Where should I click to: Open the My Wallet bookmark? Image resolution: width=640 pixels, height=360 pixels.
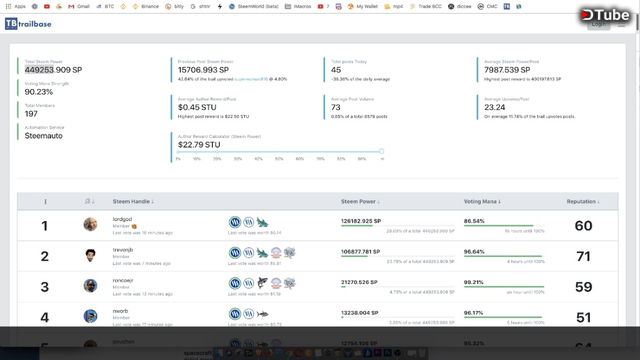click(362, 7)
